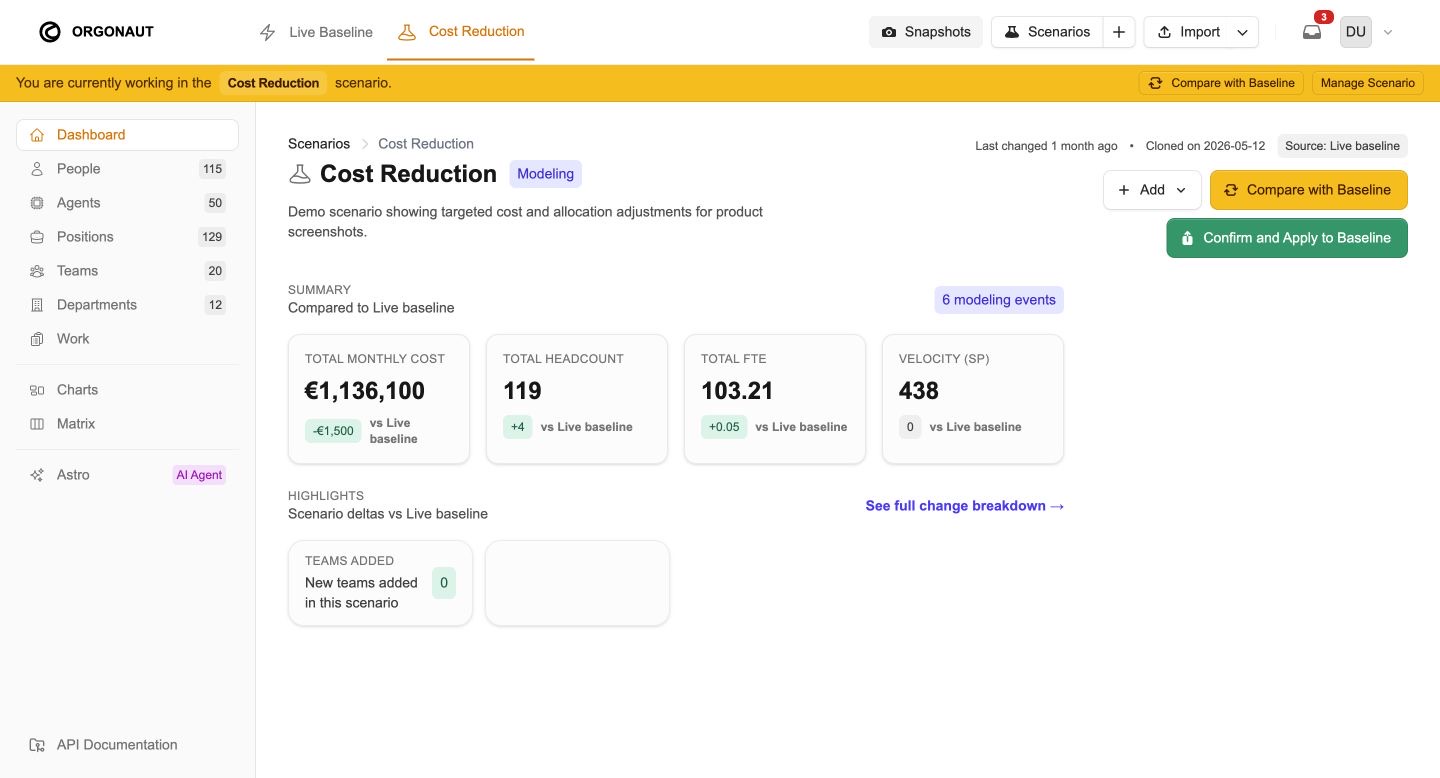Open the inbox notifications icon
Screen dimensions: 1440x778
click(x=1311, y=32)
